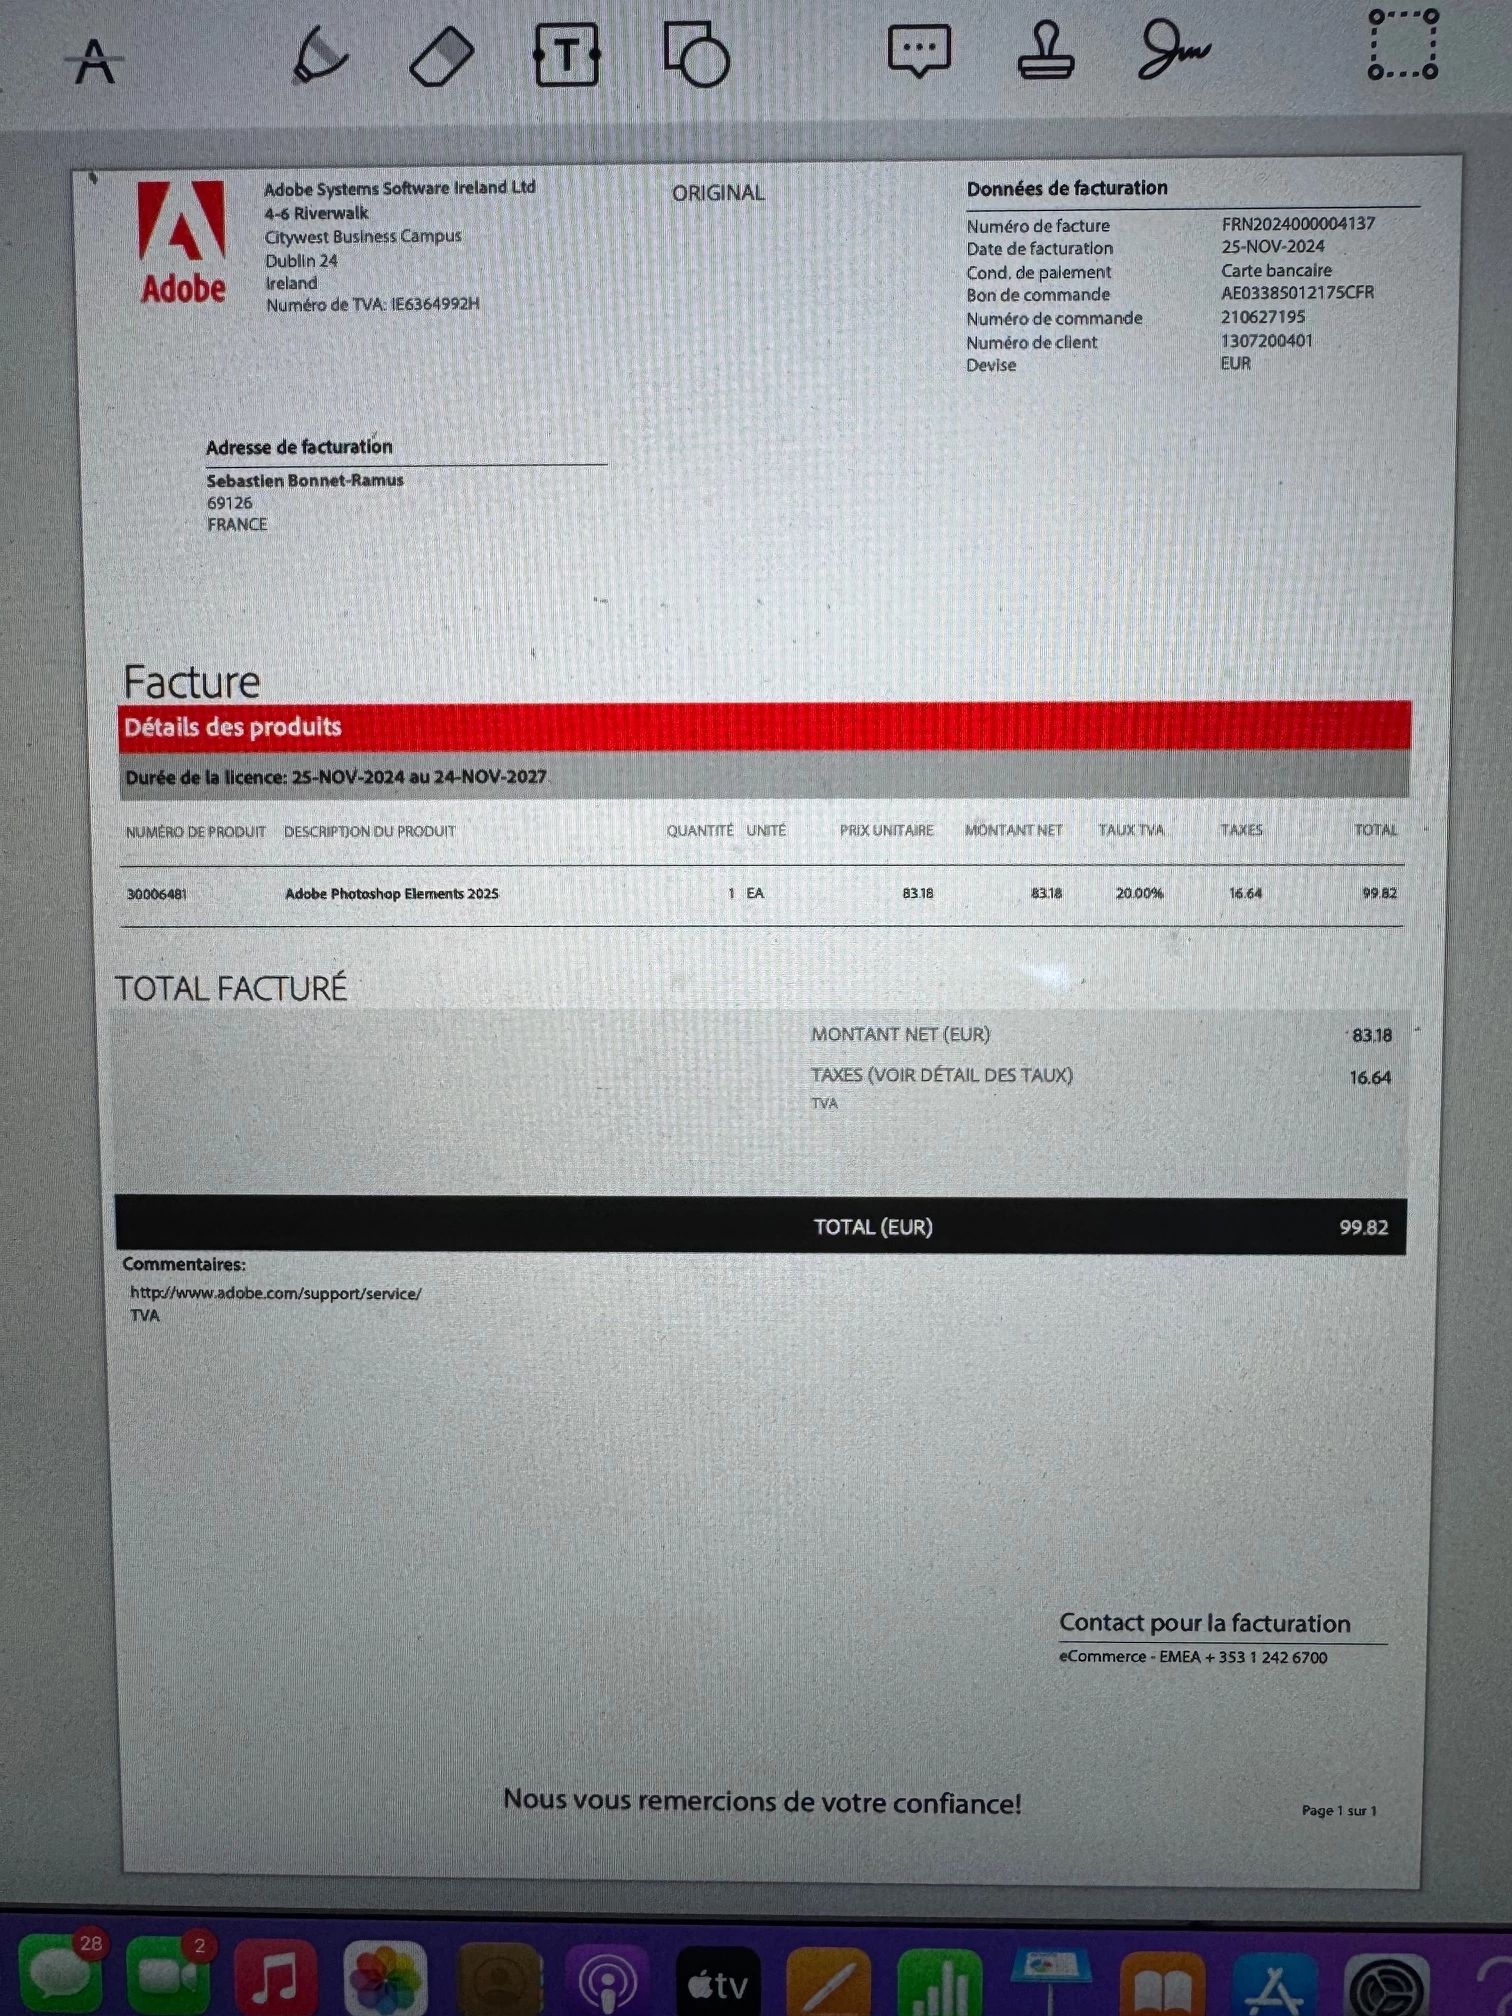
Task: Open the signature tool
Action: pos(1174,50)
